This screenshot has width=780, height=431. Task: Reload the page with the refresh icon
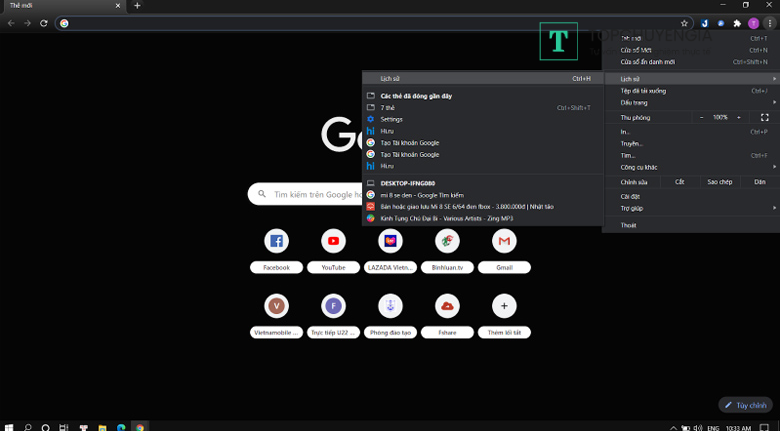[x=43, y=23]
